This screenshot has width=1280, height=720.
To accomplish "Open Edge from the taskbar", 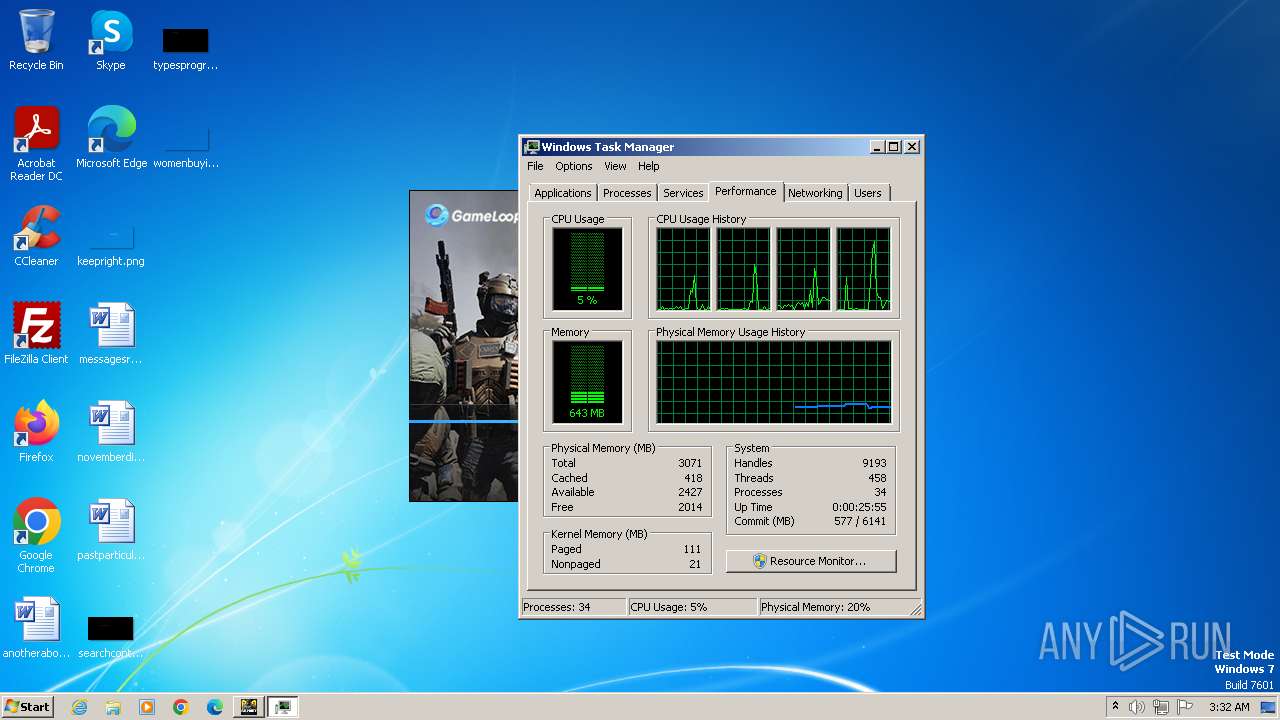I will [x=215, y=707].
